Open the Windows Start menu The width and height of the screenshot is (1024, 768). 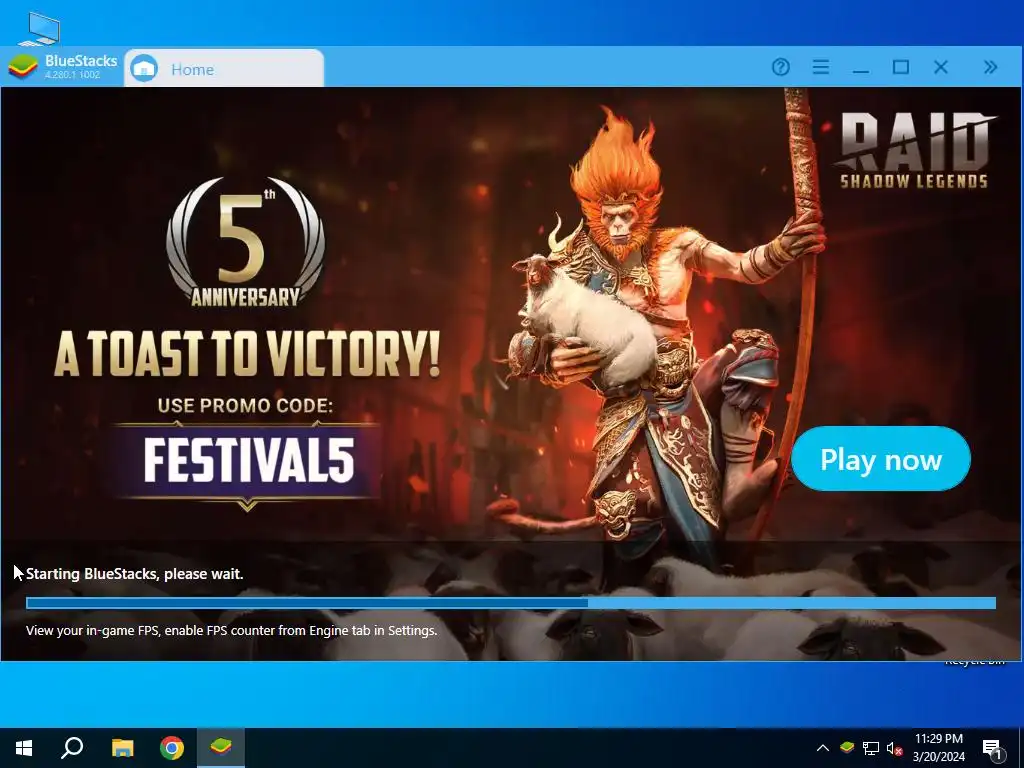(24, 748)
